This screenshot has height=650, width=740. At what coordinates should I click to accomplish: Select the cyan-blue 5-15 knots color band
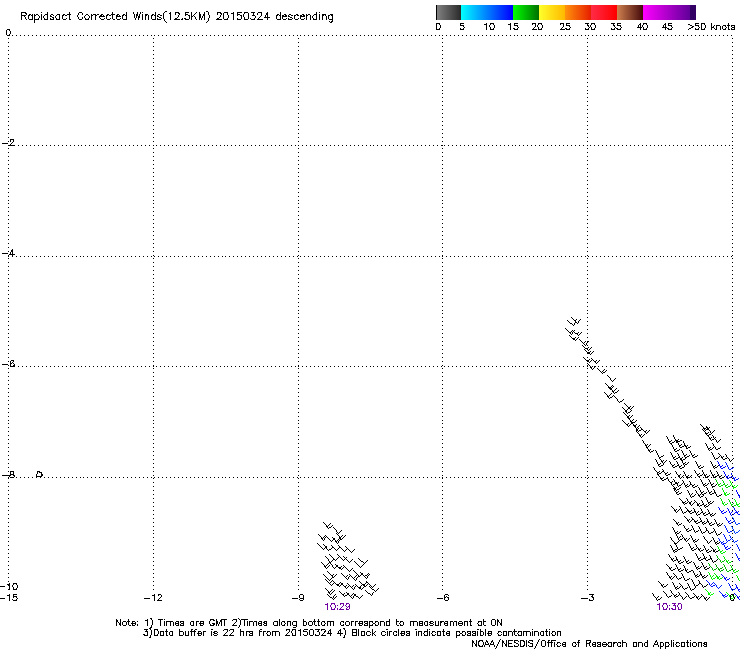point(487,12)
